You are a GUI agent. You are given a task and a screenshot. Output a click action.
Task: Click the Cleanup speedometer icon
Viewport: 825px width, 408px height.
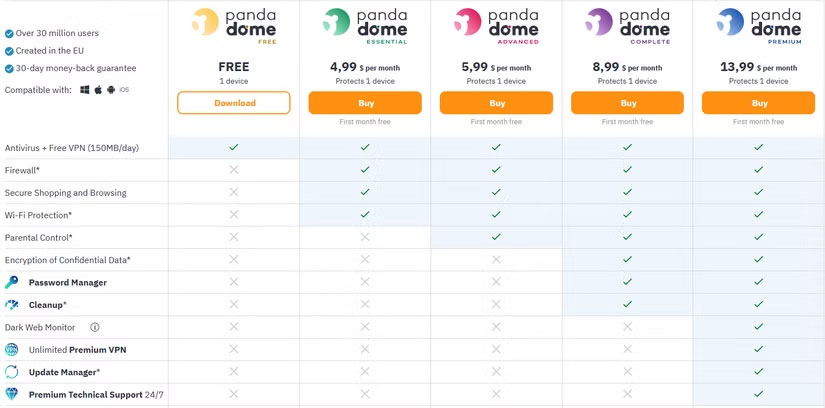(x=12, y=304)
